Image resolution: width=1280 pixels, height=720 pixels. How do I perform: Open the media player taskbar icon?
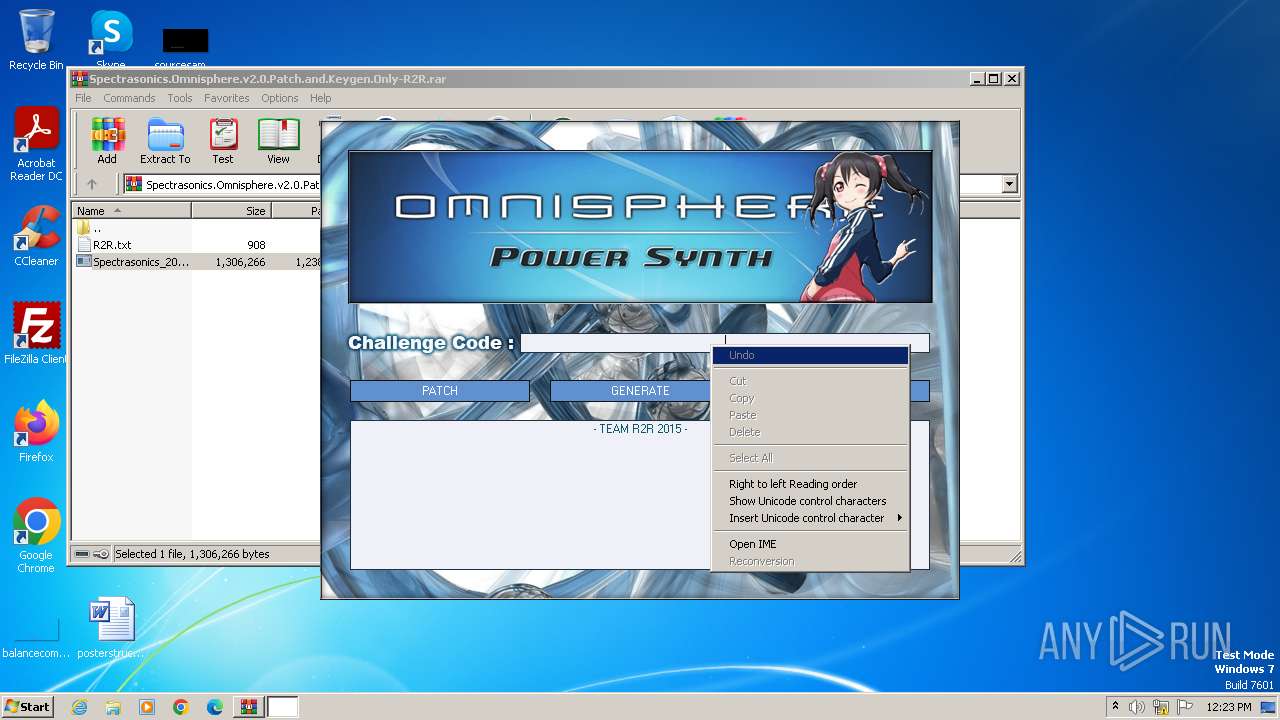pyautogui.click(x=147, y=707)
